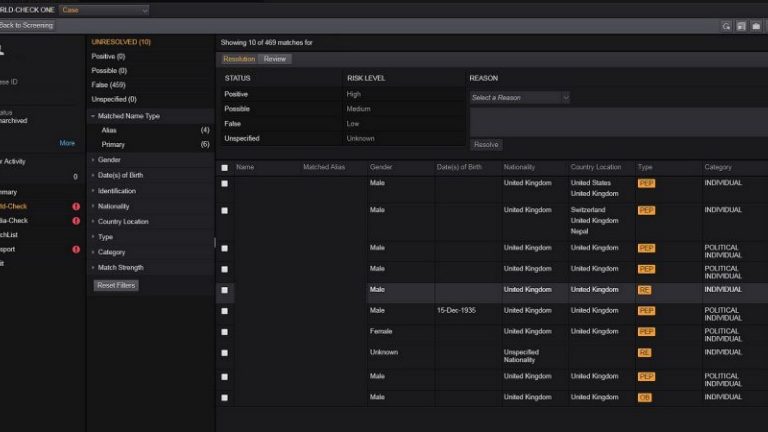This screenshot has width=768, height=432.
Task: Click the layout panel icon in toolbar
Action: click(741, 26)
